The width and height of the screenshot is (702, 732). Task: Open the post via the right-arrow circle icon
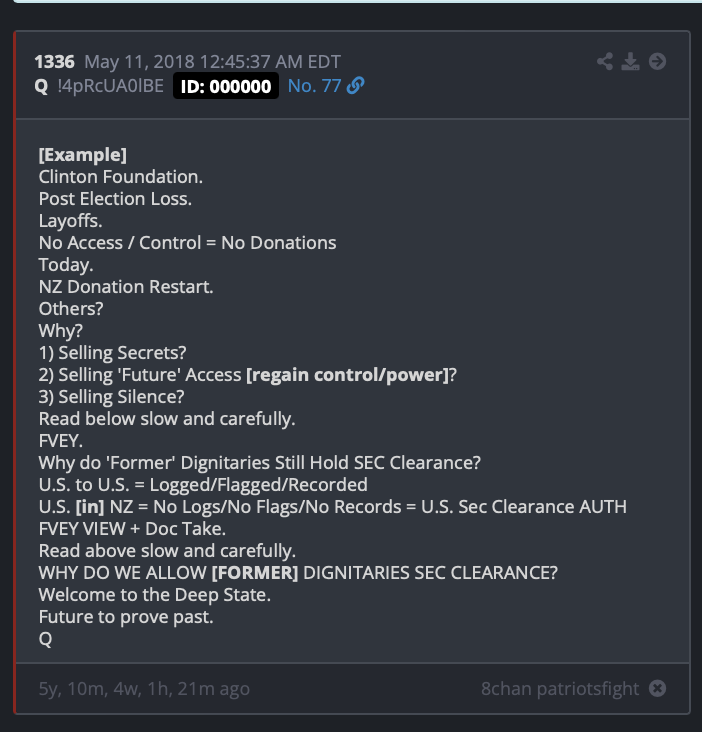click(x=657, y=62)
